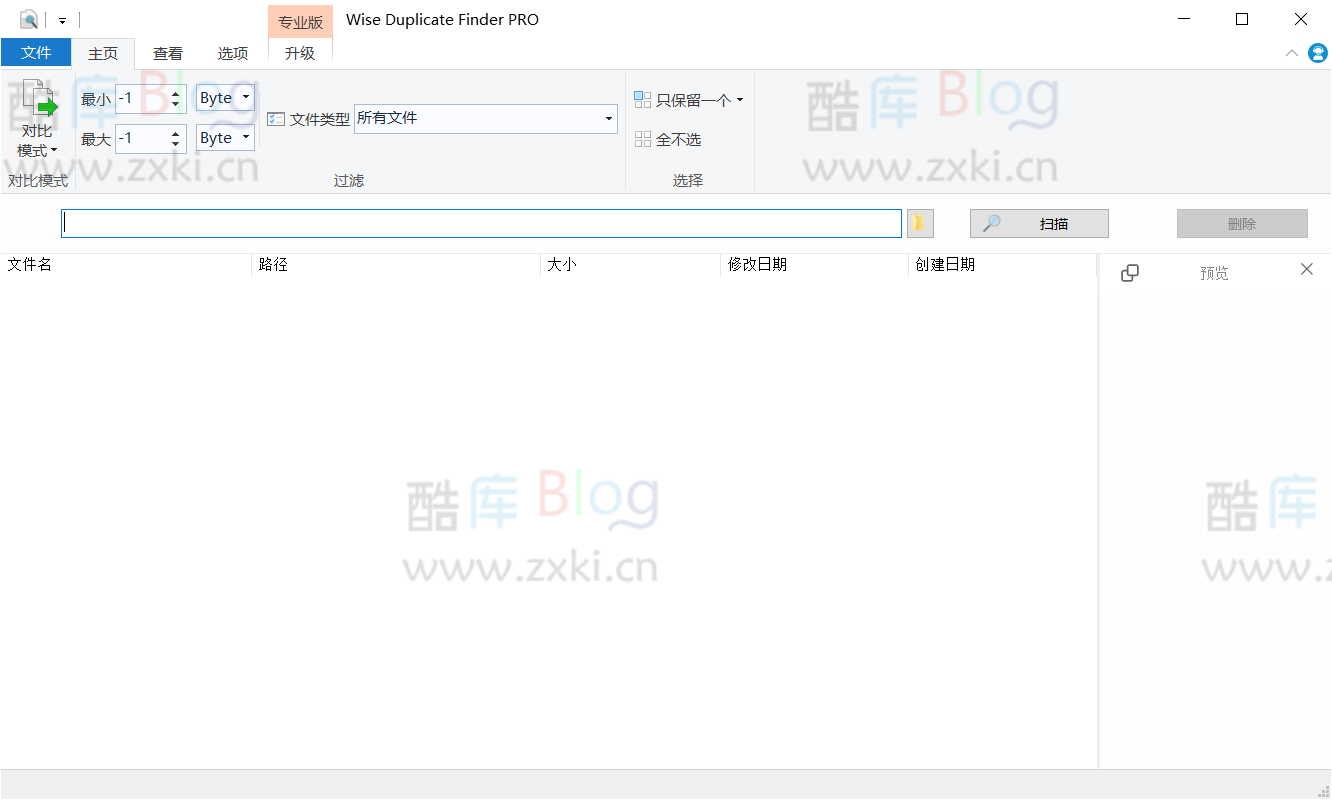The width and height of the screenshot is (1332, 800).
Task: Open the Byte unit dropdown for 最小 size
Action: coord(245,97)
